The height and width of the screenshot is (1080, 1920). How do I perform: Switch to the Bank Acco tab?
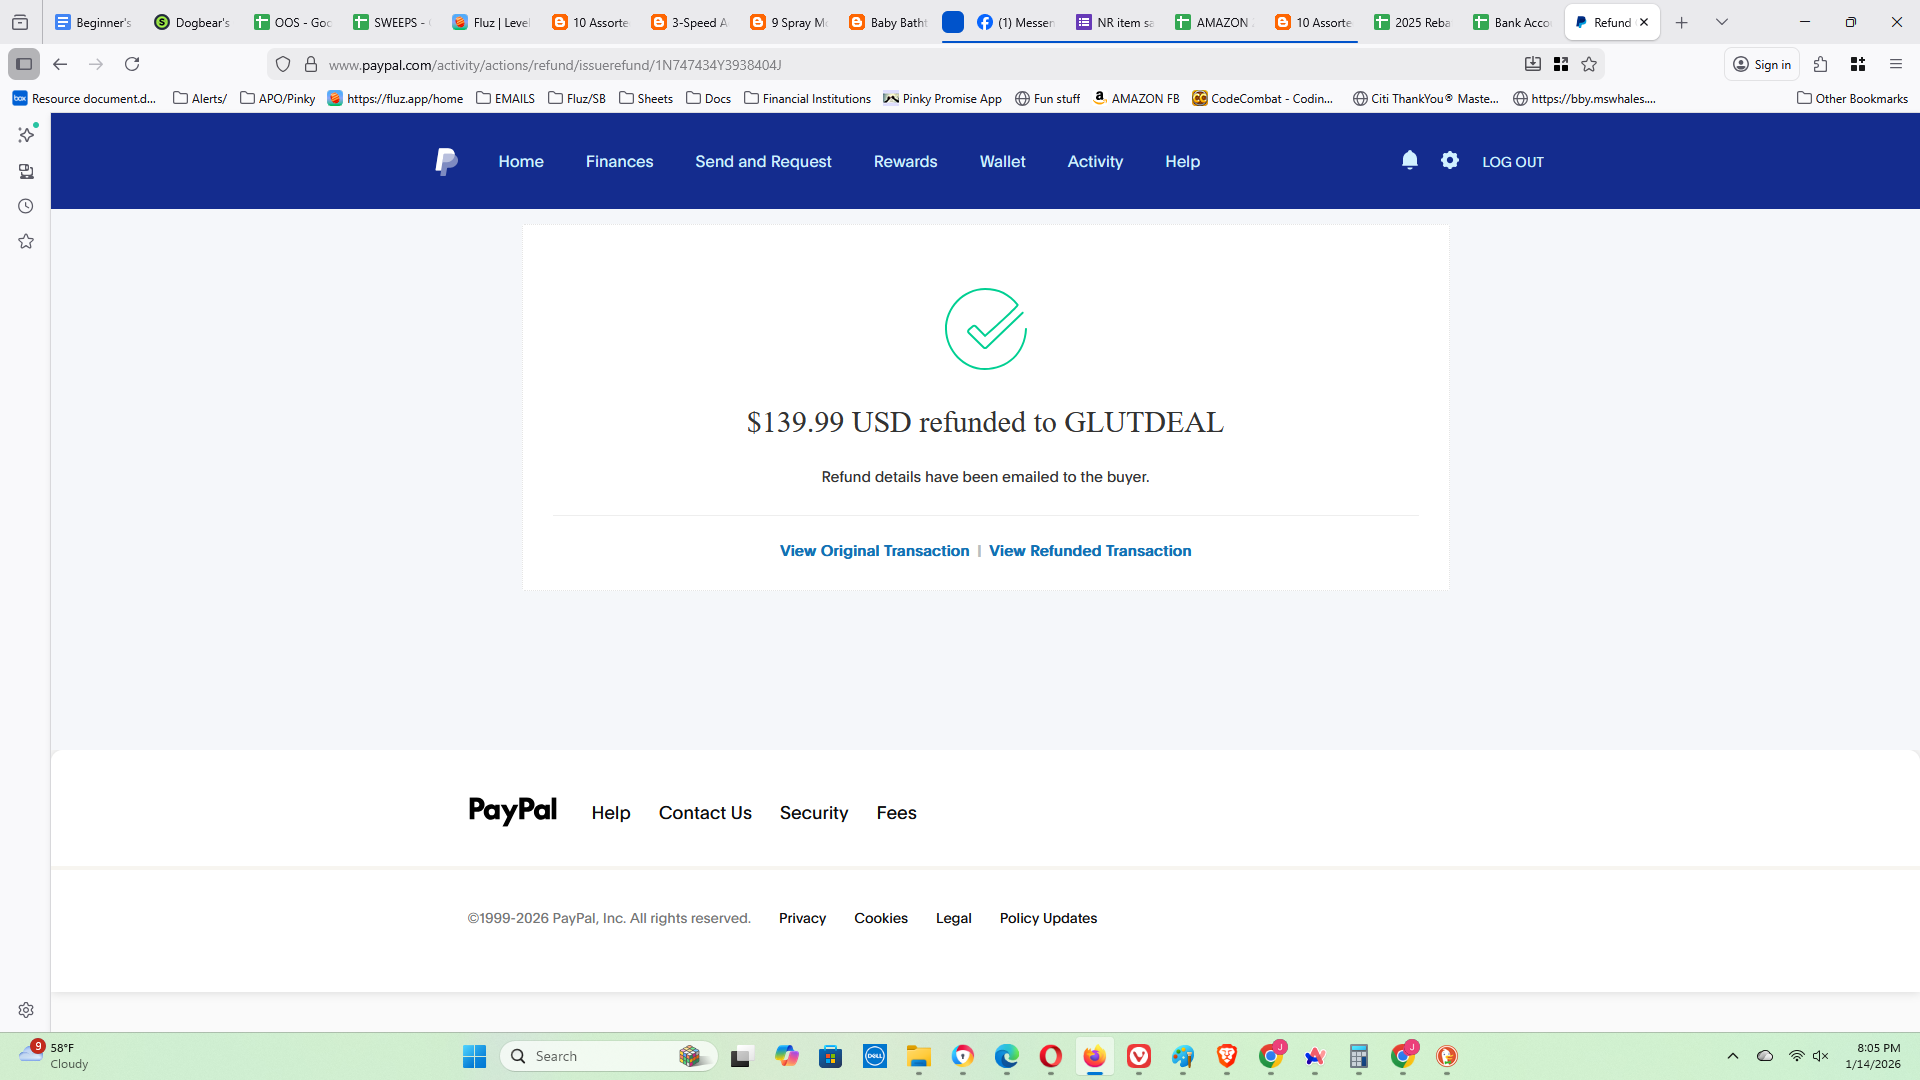(1511, 22)
